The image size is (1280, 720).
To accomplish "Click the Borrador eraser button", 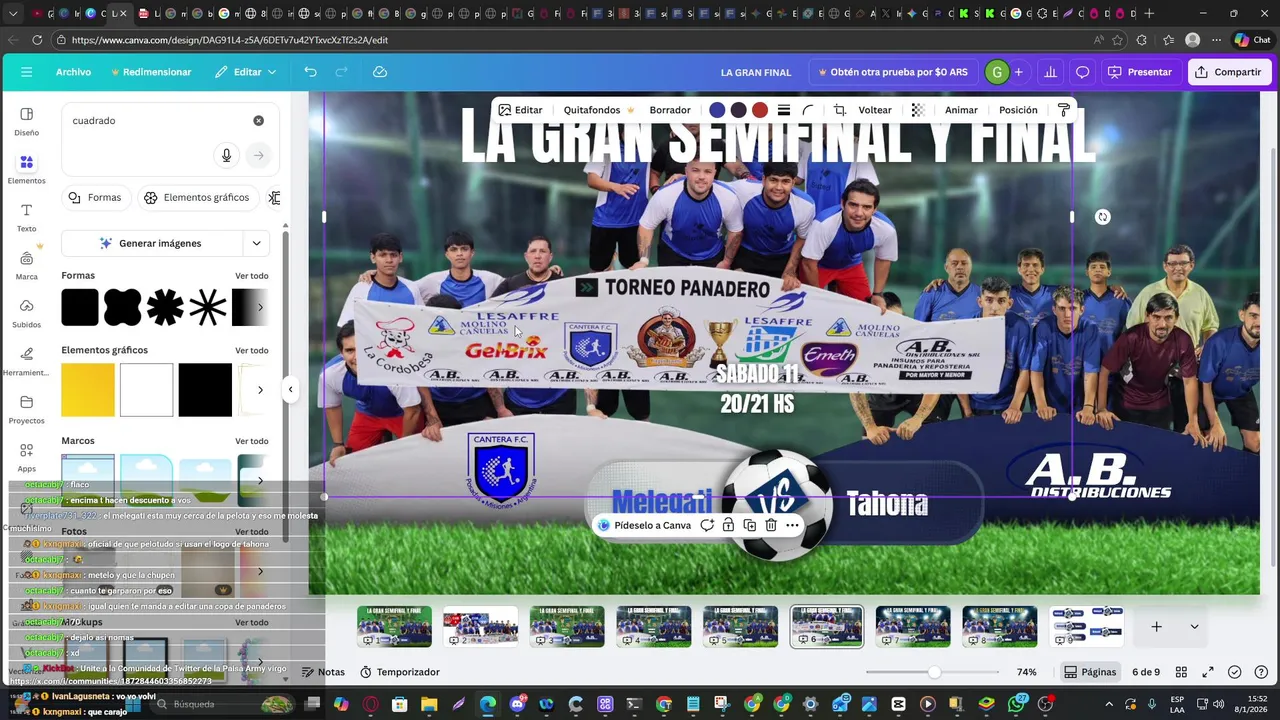I will [x=670, y=110].
